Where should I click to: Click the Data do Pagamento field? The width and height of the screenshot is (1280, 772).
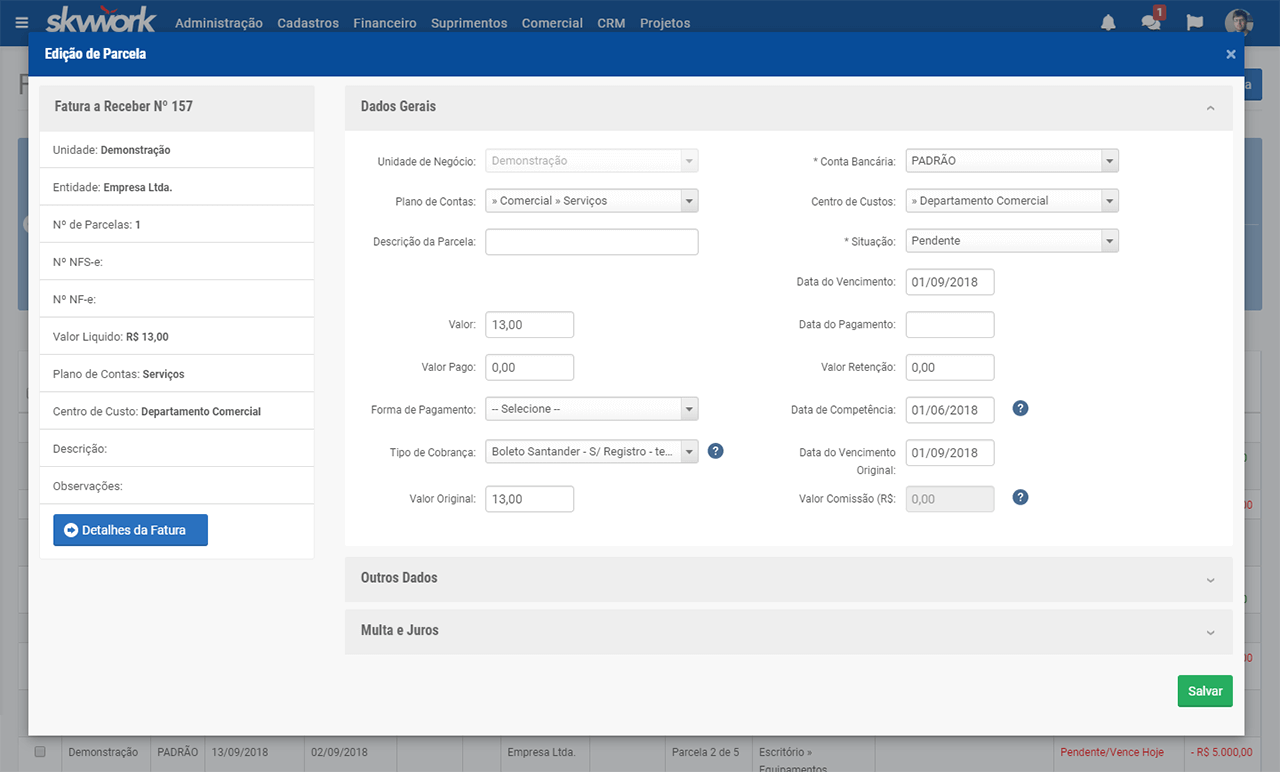[950, 325]
